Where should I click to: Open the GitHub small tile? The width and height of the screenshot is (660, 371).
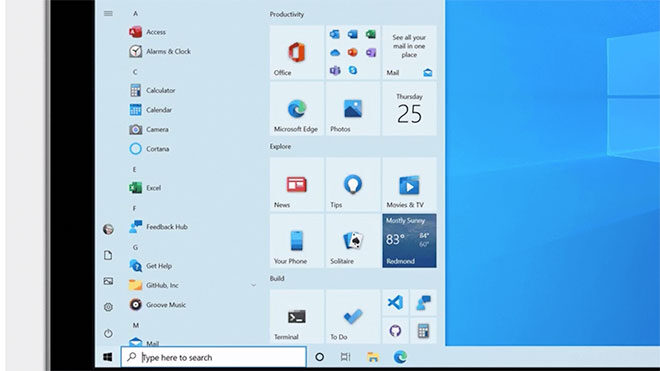395,331
